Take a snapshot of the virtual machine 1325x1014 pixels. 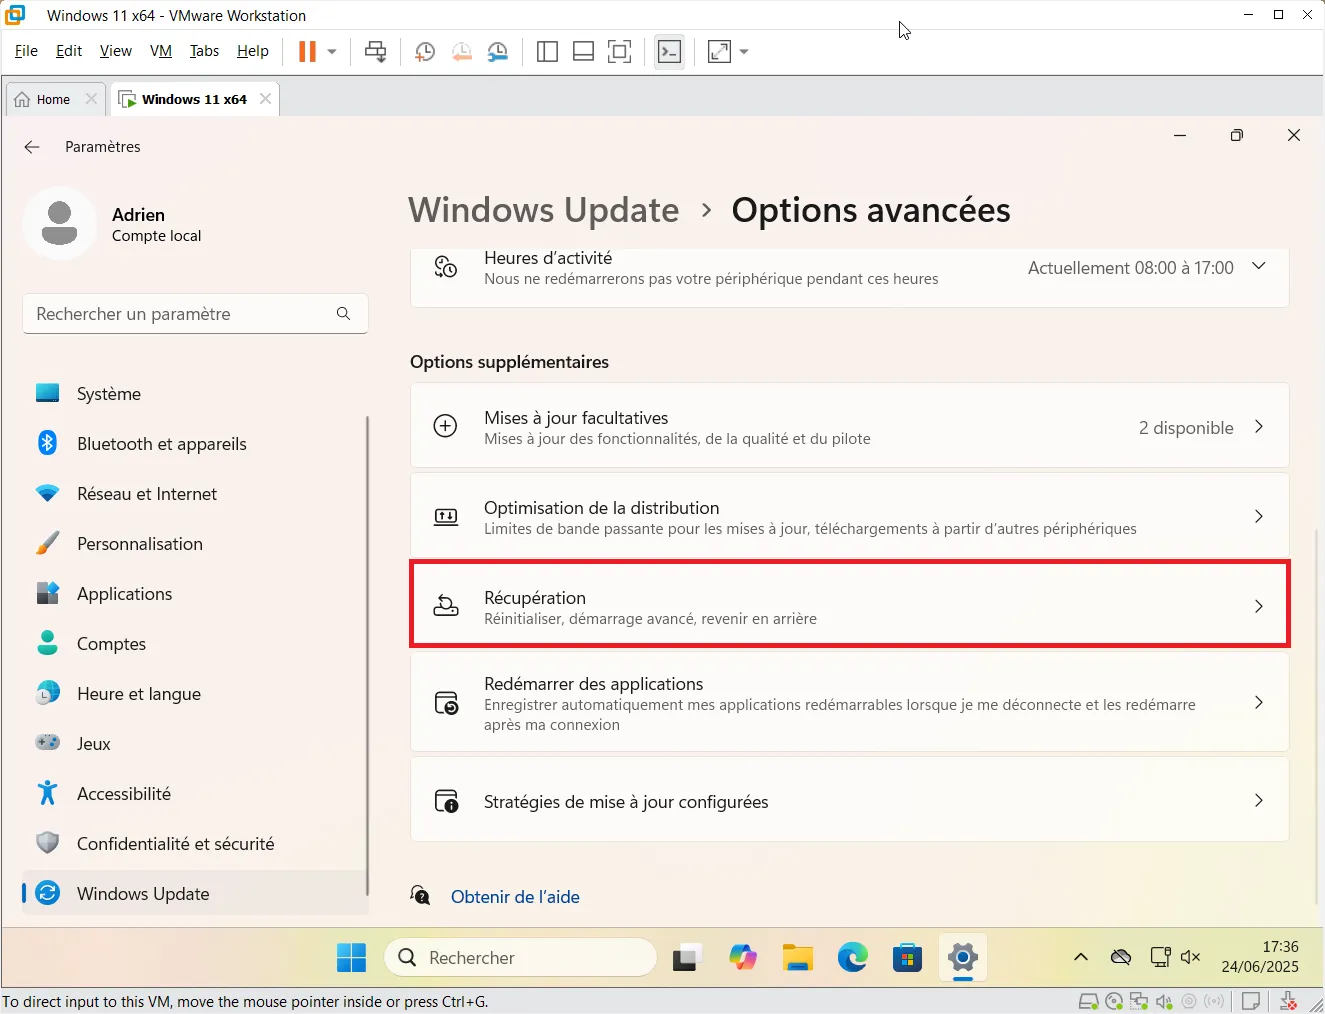tap(425, 51)
